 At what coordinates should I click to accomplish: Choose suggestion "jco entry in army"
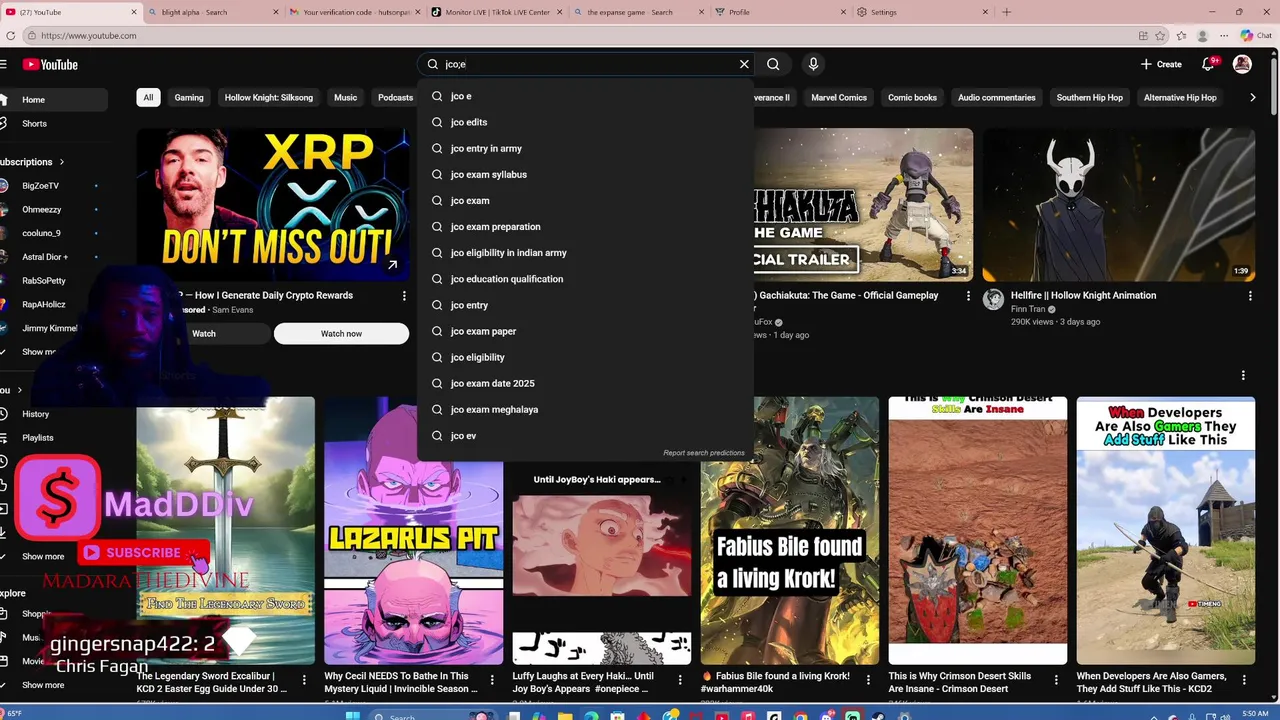point(585,148)
